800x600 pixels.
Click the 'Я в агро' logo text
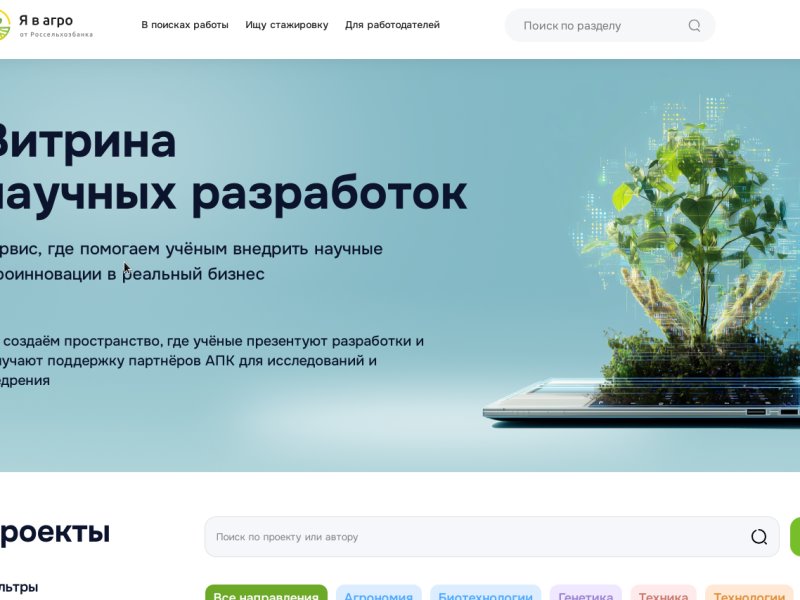click(x=46, y=20)
